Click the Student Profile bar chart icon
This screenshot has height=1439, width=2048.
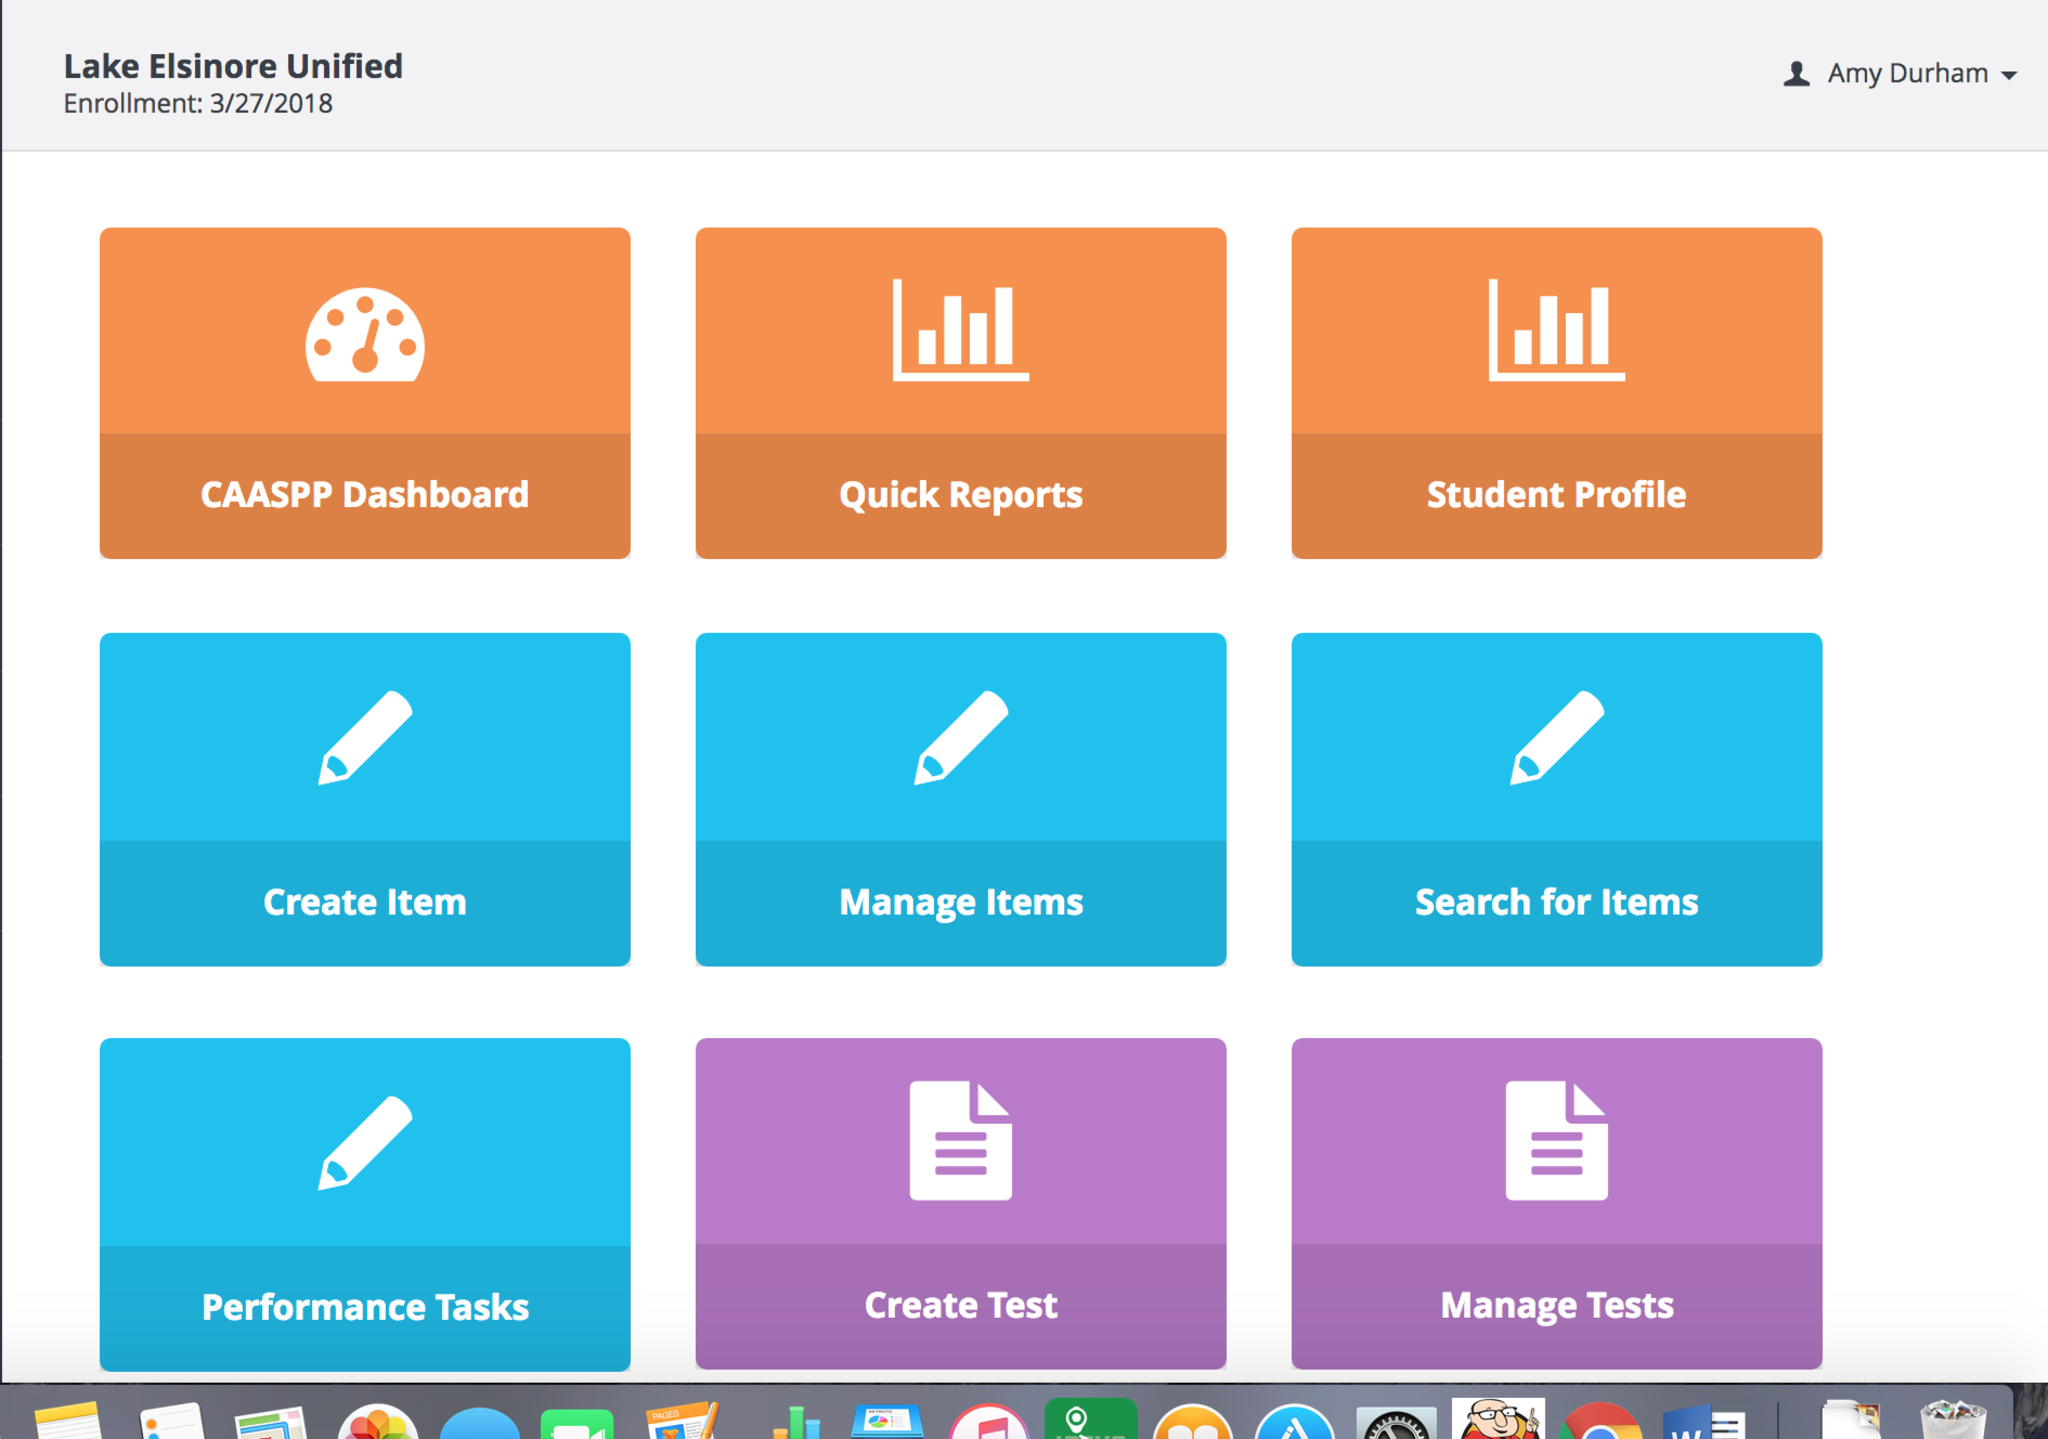pos(1556,330)
